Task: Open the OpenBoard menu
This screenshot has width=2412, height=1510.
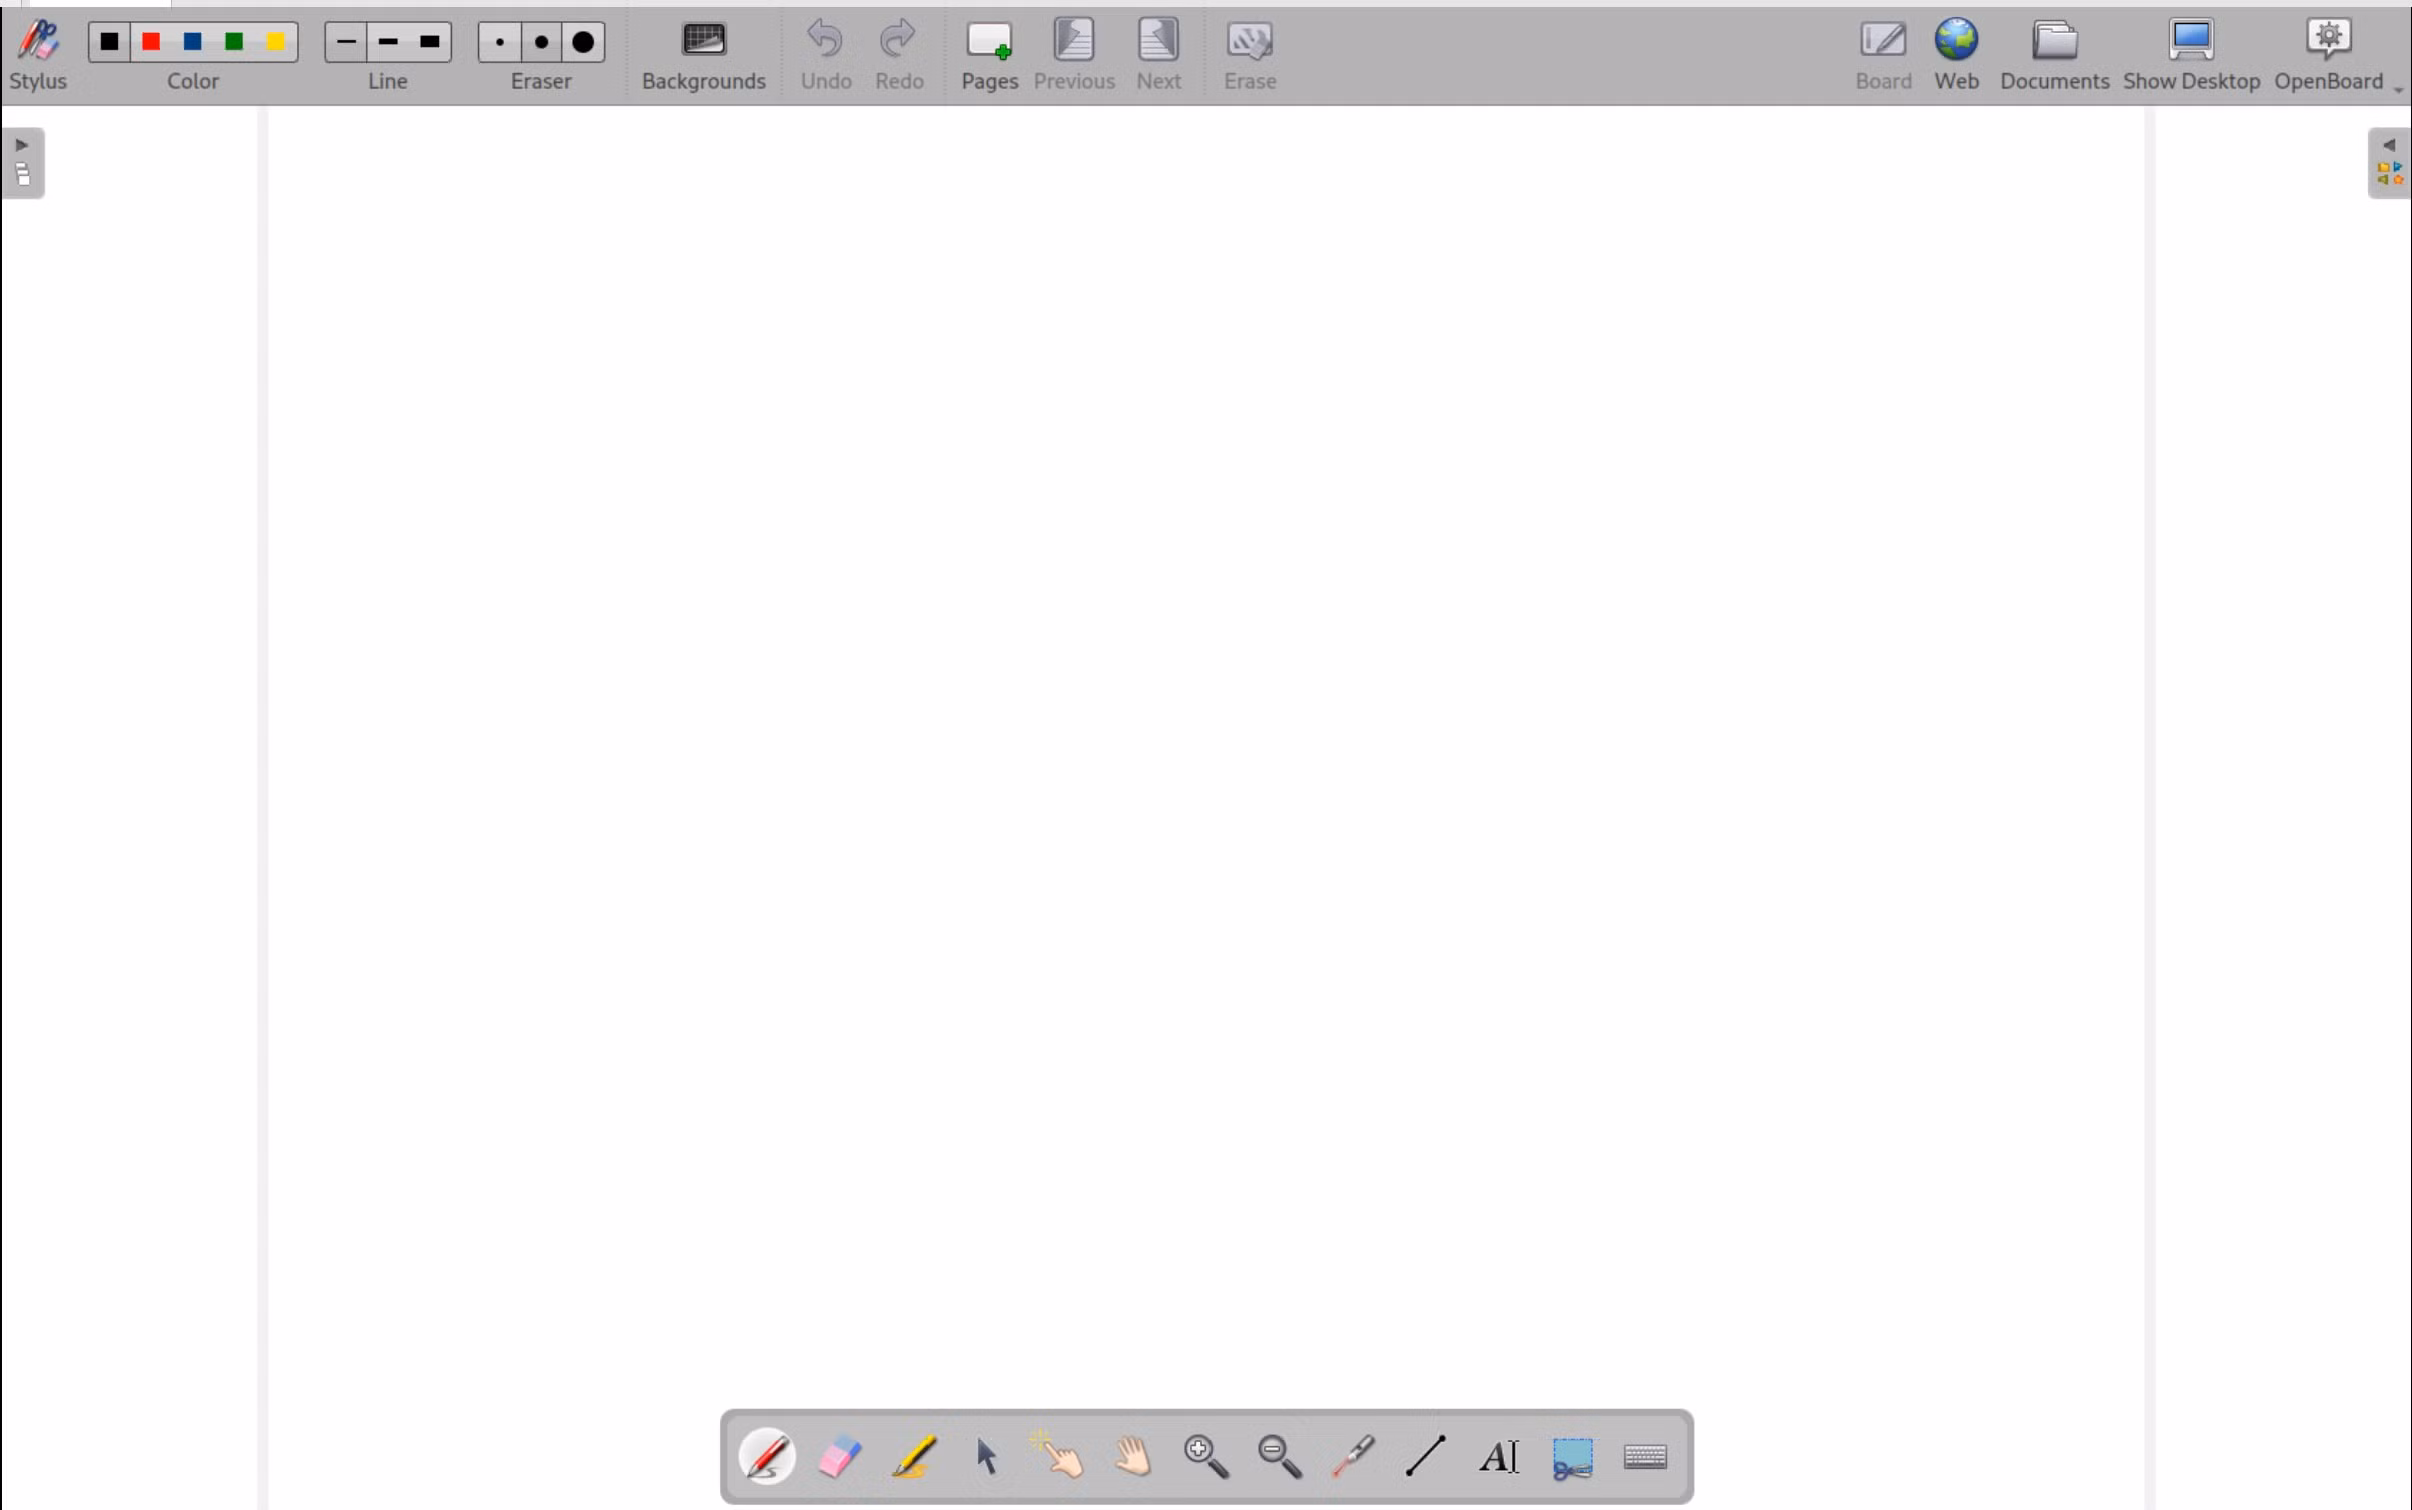Action: (2330, 56)
